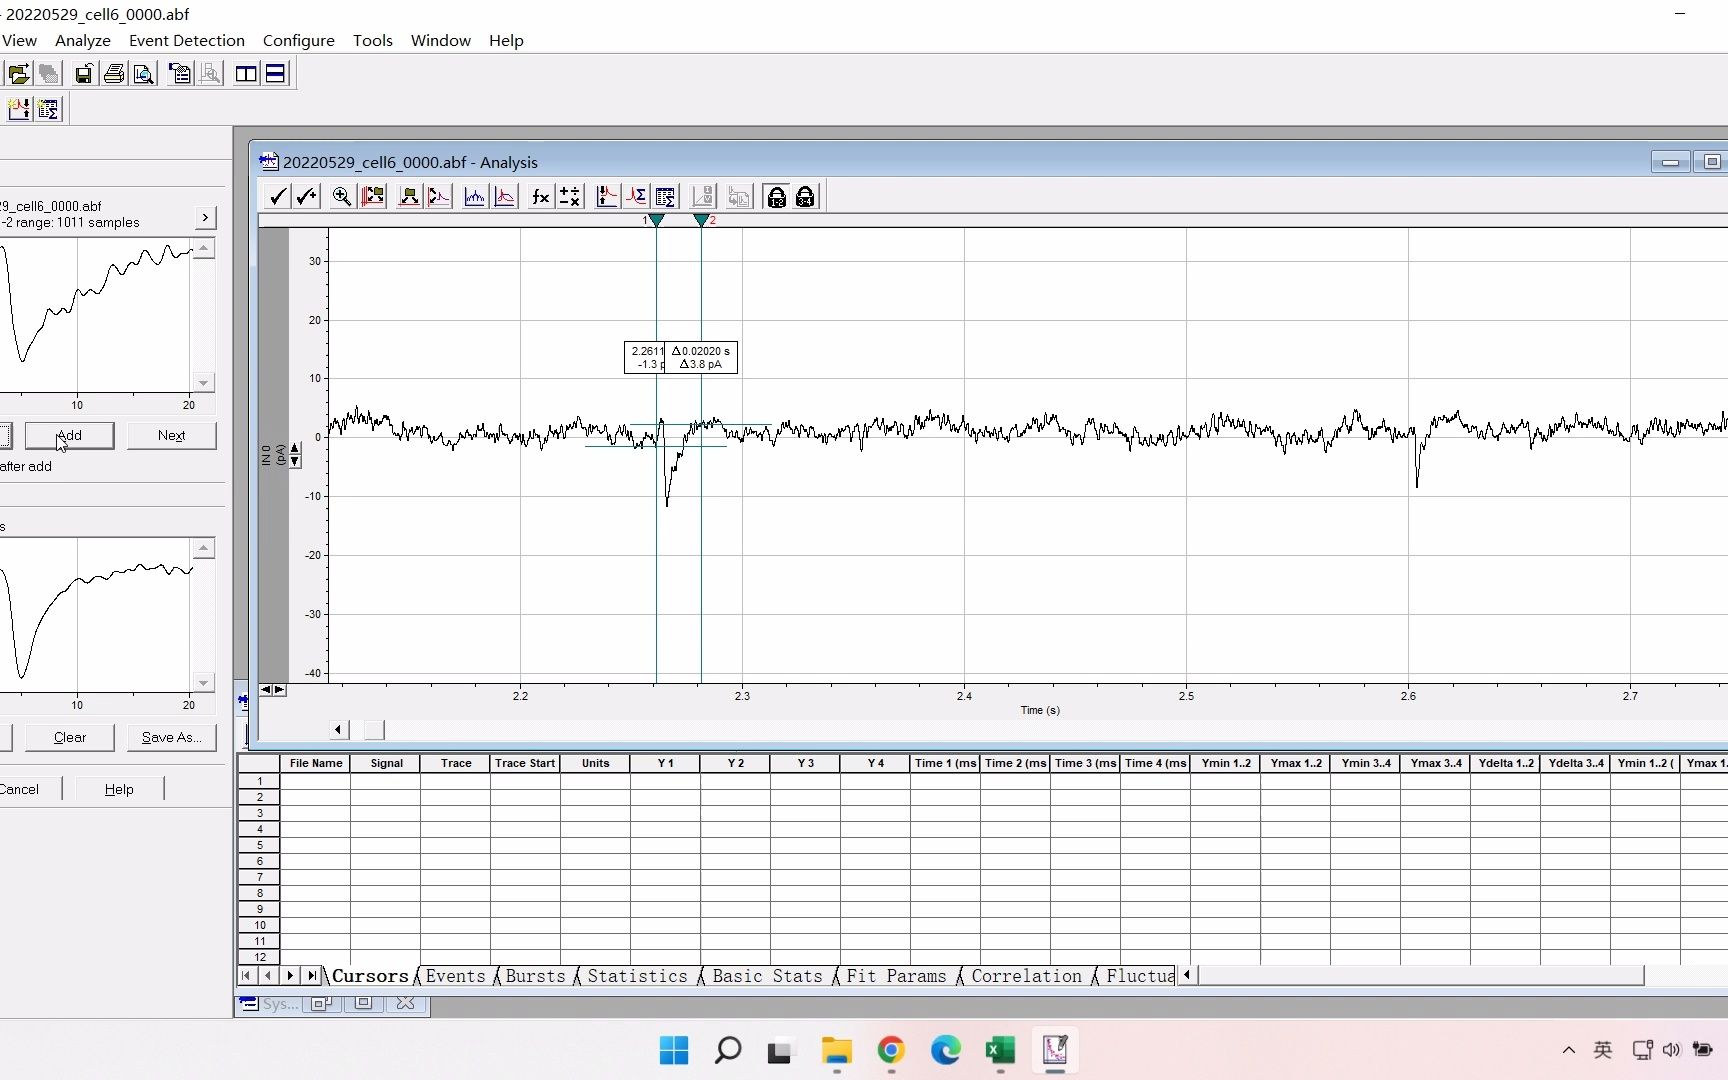Viewport: 1728px width, 1080px height.
Task: Click the icon showing a peak with arrows
Action: [x=439, y=197]
